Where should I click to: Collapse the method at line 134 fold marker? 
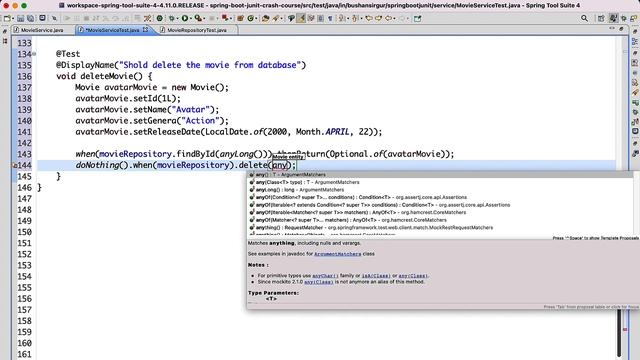click(x=34, y=54)
